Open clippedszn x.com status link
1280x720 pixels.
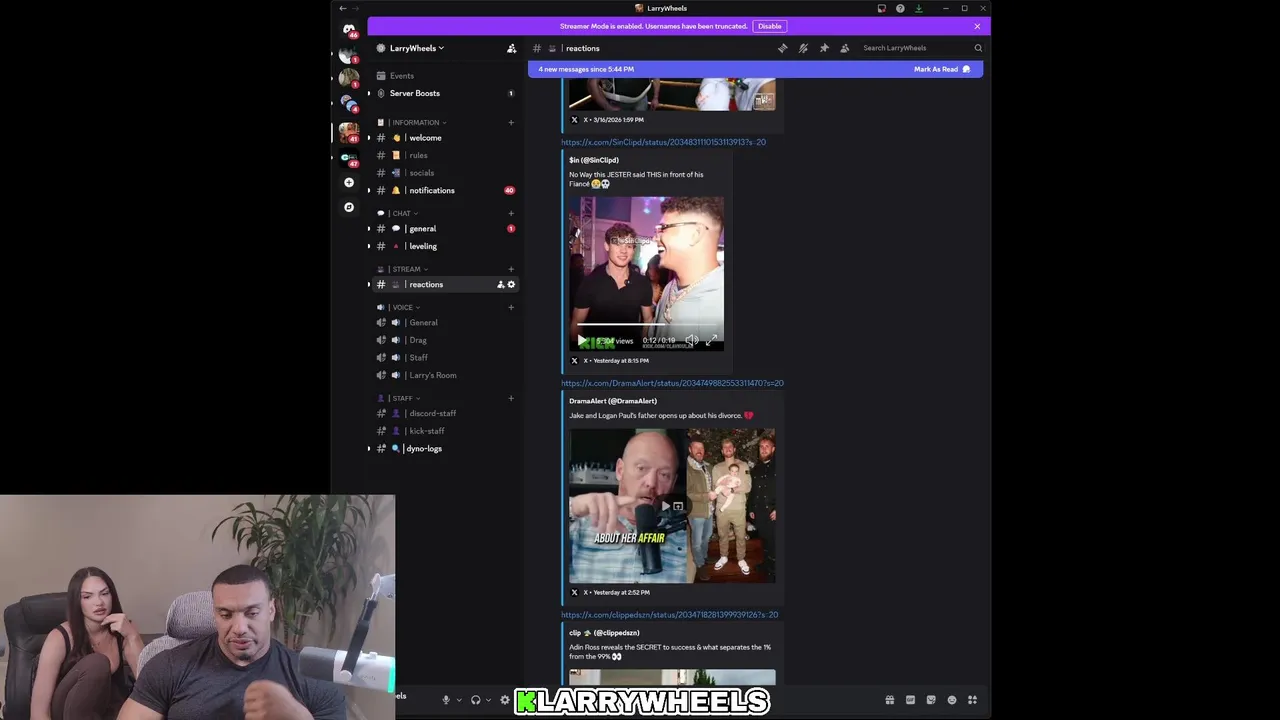(669, 615)
